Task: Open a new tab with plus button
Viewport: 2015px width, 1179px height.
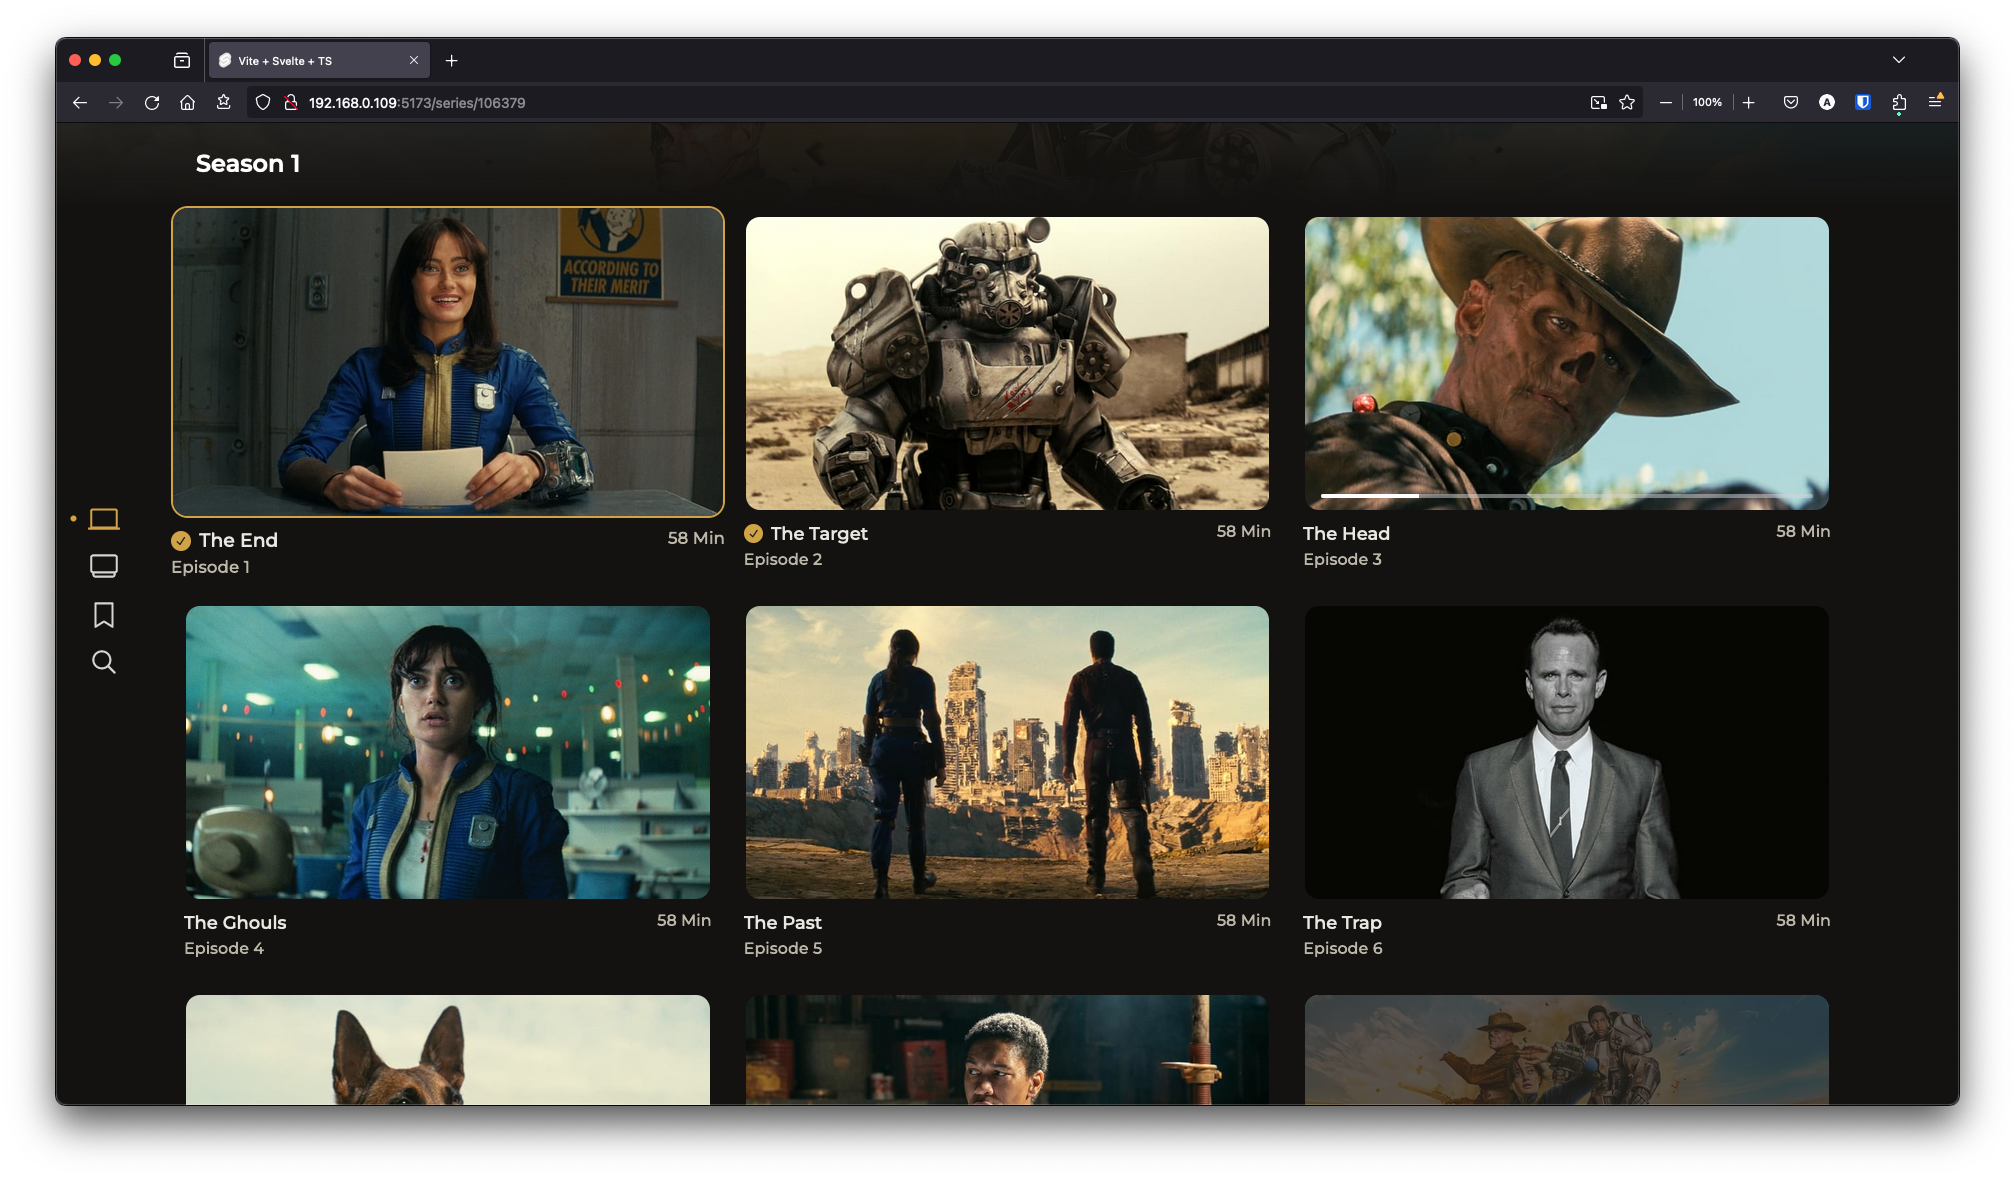Action: click(452, 61)
